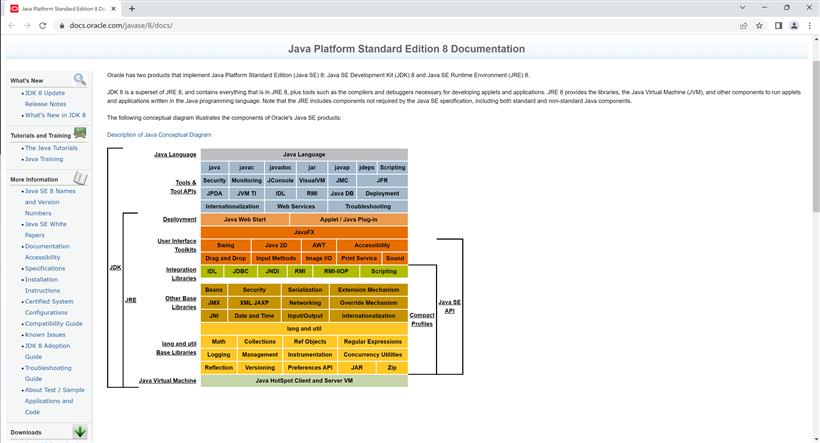Click the Java 2D box
Screen dimensions: 820x443
coord(276,245)
